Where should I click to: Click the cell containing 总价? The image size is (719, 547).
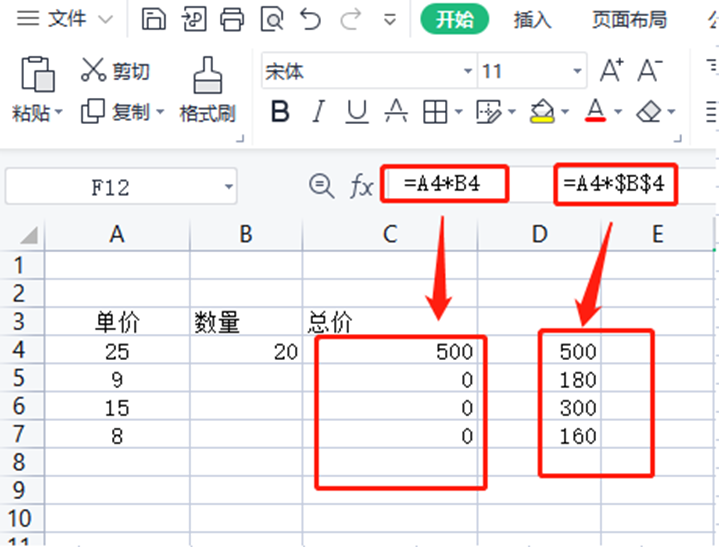coord(390,322)
